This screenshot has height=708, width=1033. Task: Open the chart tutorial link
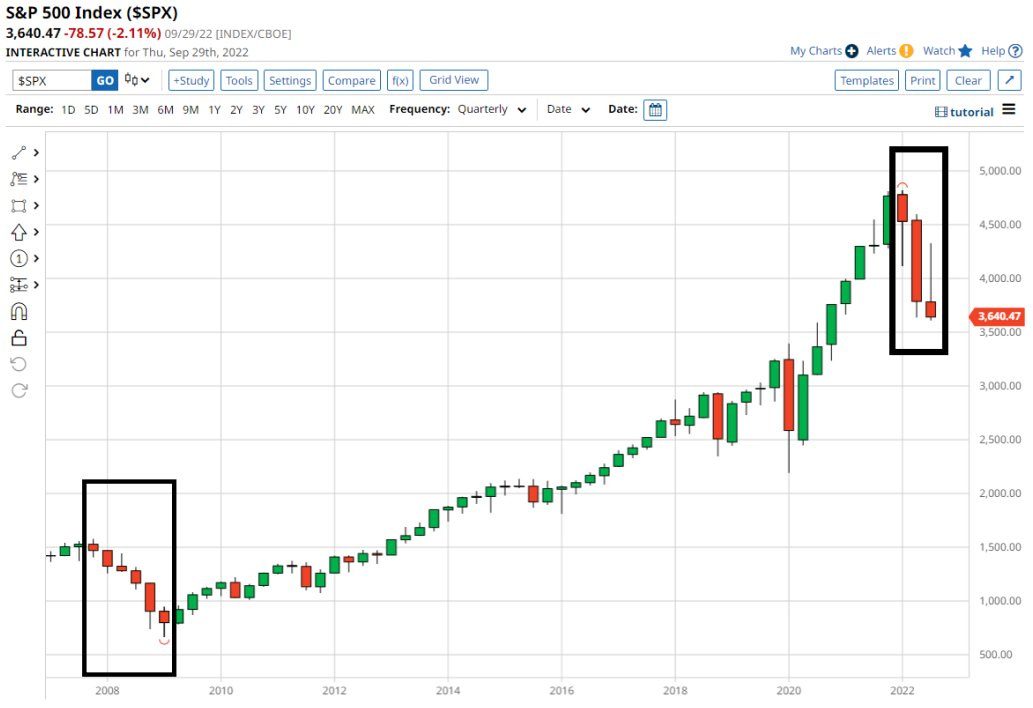pyautogui.click(x=964, y=112)
